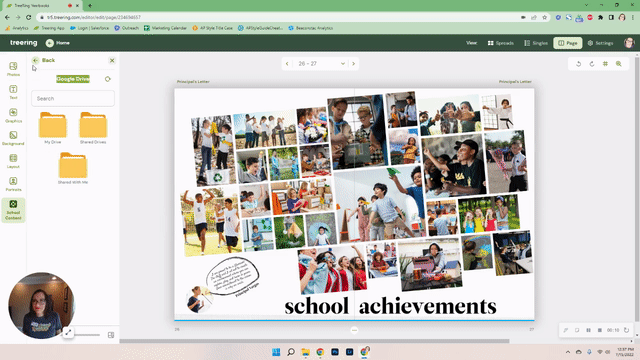This screenshot has height=360, width=640.
Task: Open the editor Settings
Action: pos(600,43)
